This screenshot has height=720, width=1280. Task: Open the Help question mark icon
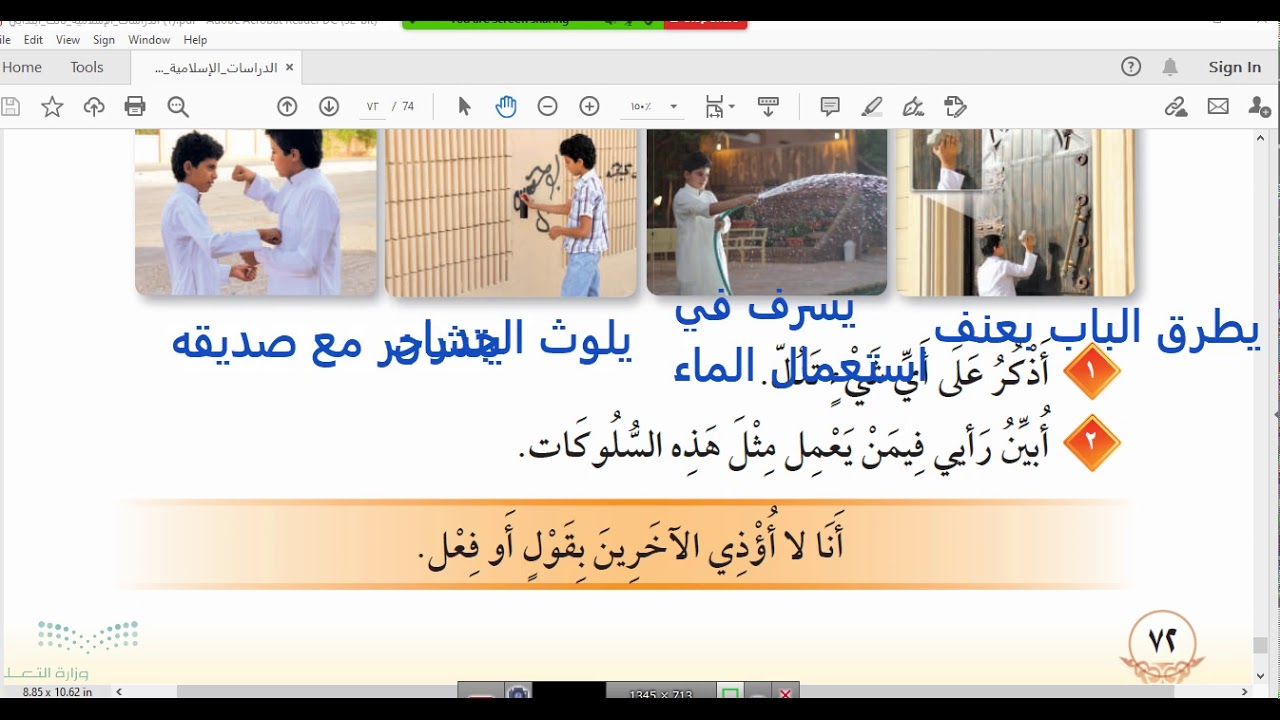[1131, 67]
